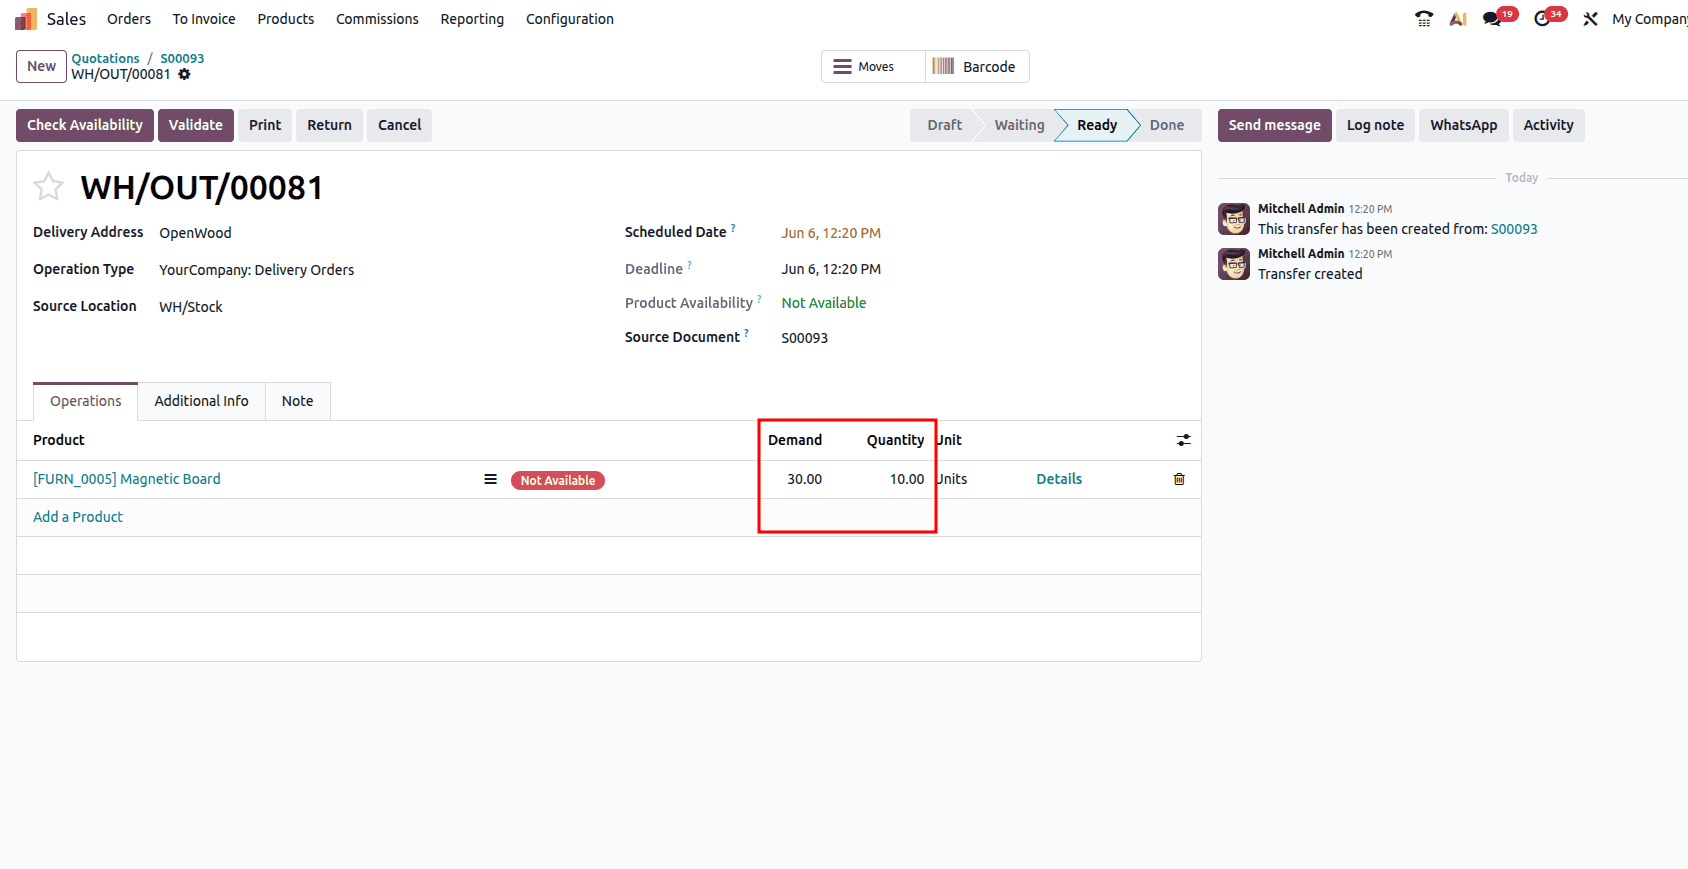
Task: Show the Scheduled Date help tooltip question mark
Action: coord(733,228)
